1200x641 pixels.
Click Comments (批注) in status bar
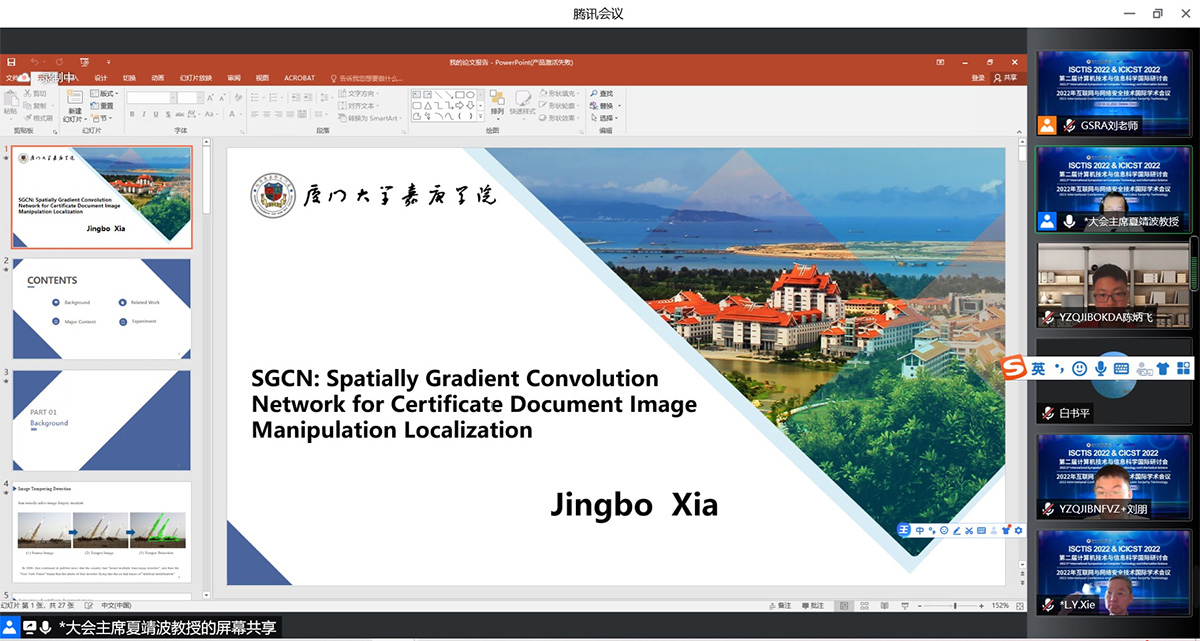click(x=813, y=605)
